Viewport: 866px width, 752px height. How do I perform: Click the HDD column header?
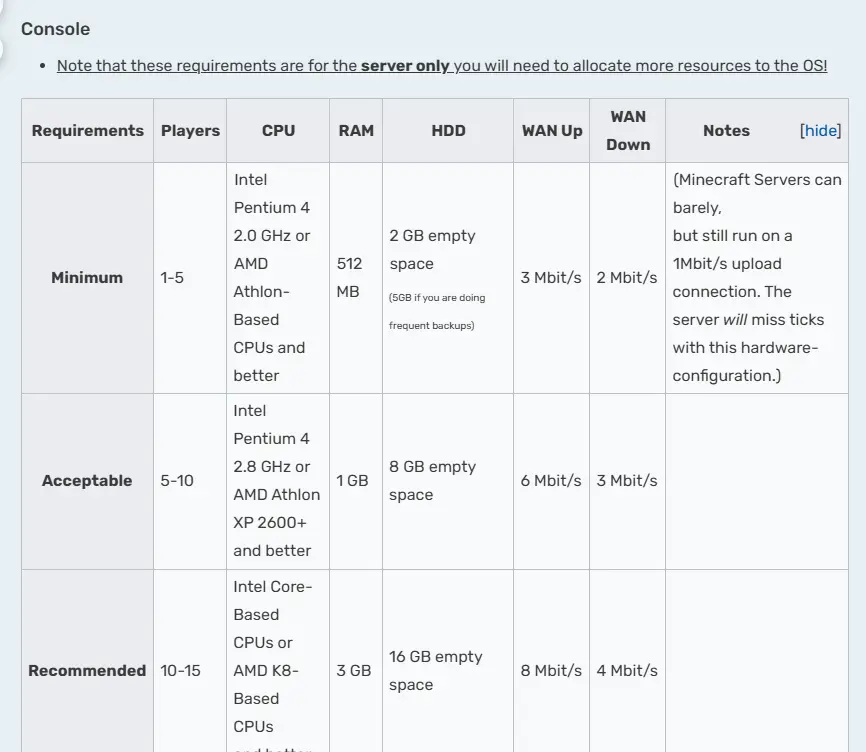[x=448, y=131]
